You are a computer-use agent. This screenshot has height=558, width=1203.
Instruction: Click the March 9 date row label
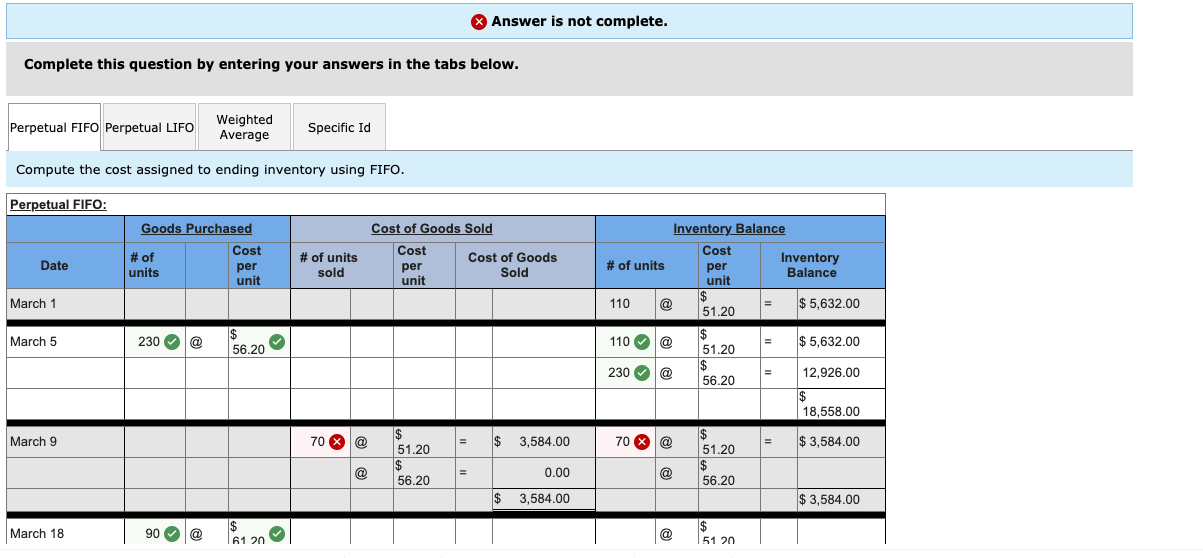pos(33,442)
